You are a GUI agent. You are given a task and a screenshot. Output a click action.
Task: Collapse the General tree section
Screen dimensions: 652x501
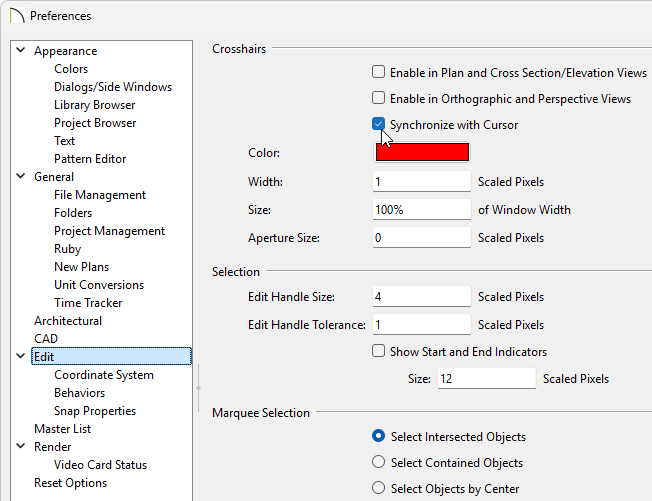20,176
